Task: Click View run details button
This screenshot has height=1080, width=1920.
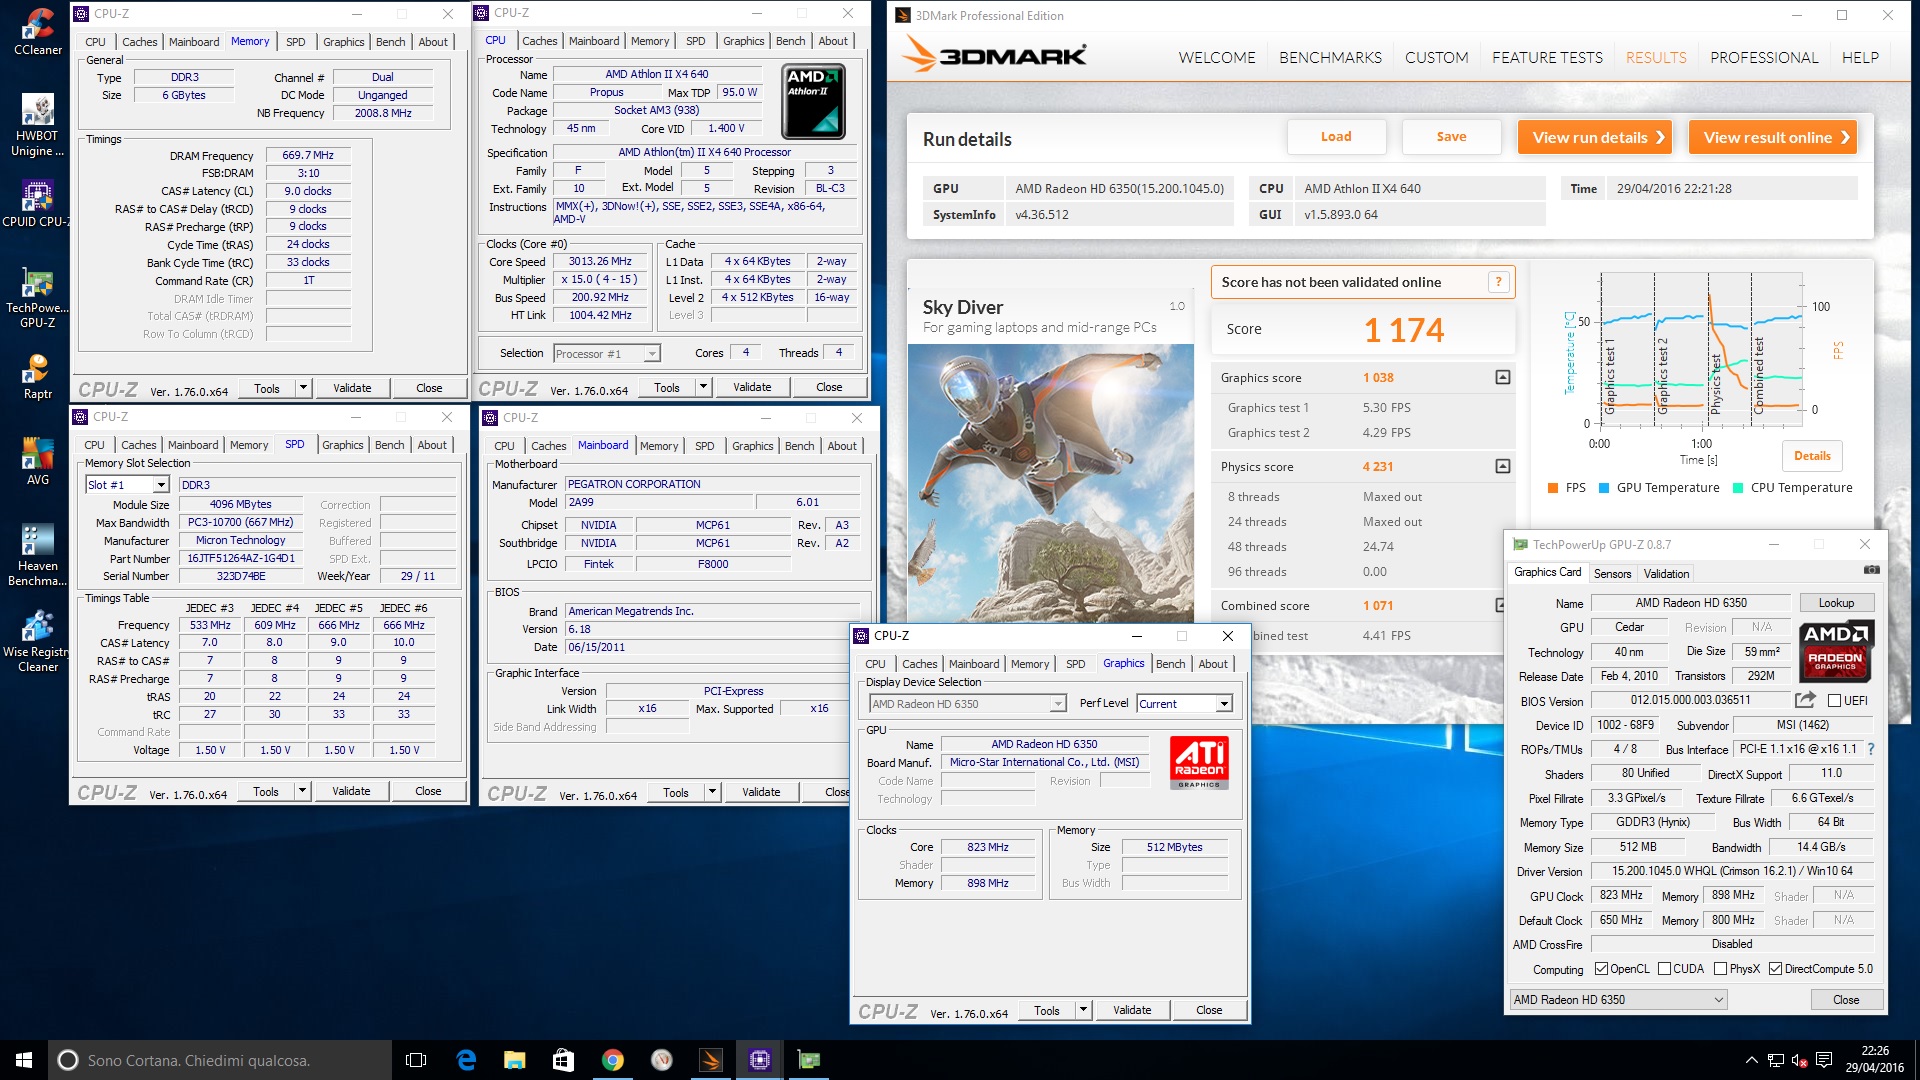Action: pyautogui.click(x=1595, y=137)
